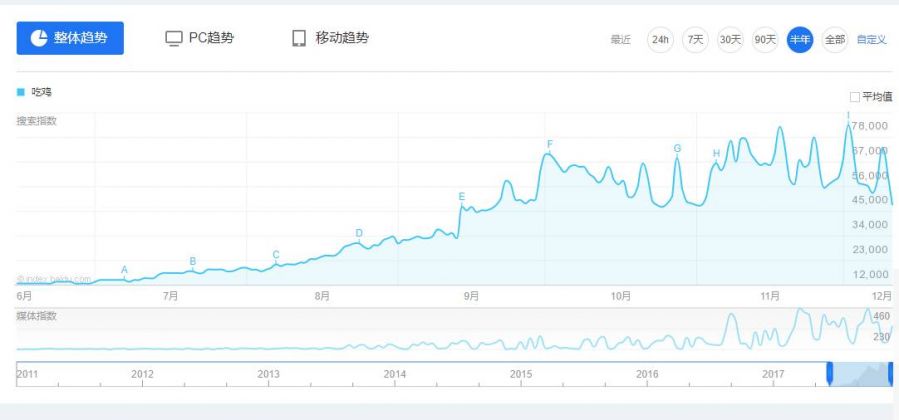Click the 12月 axis label
The image size is (899, 420).
coord(882,296)
